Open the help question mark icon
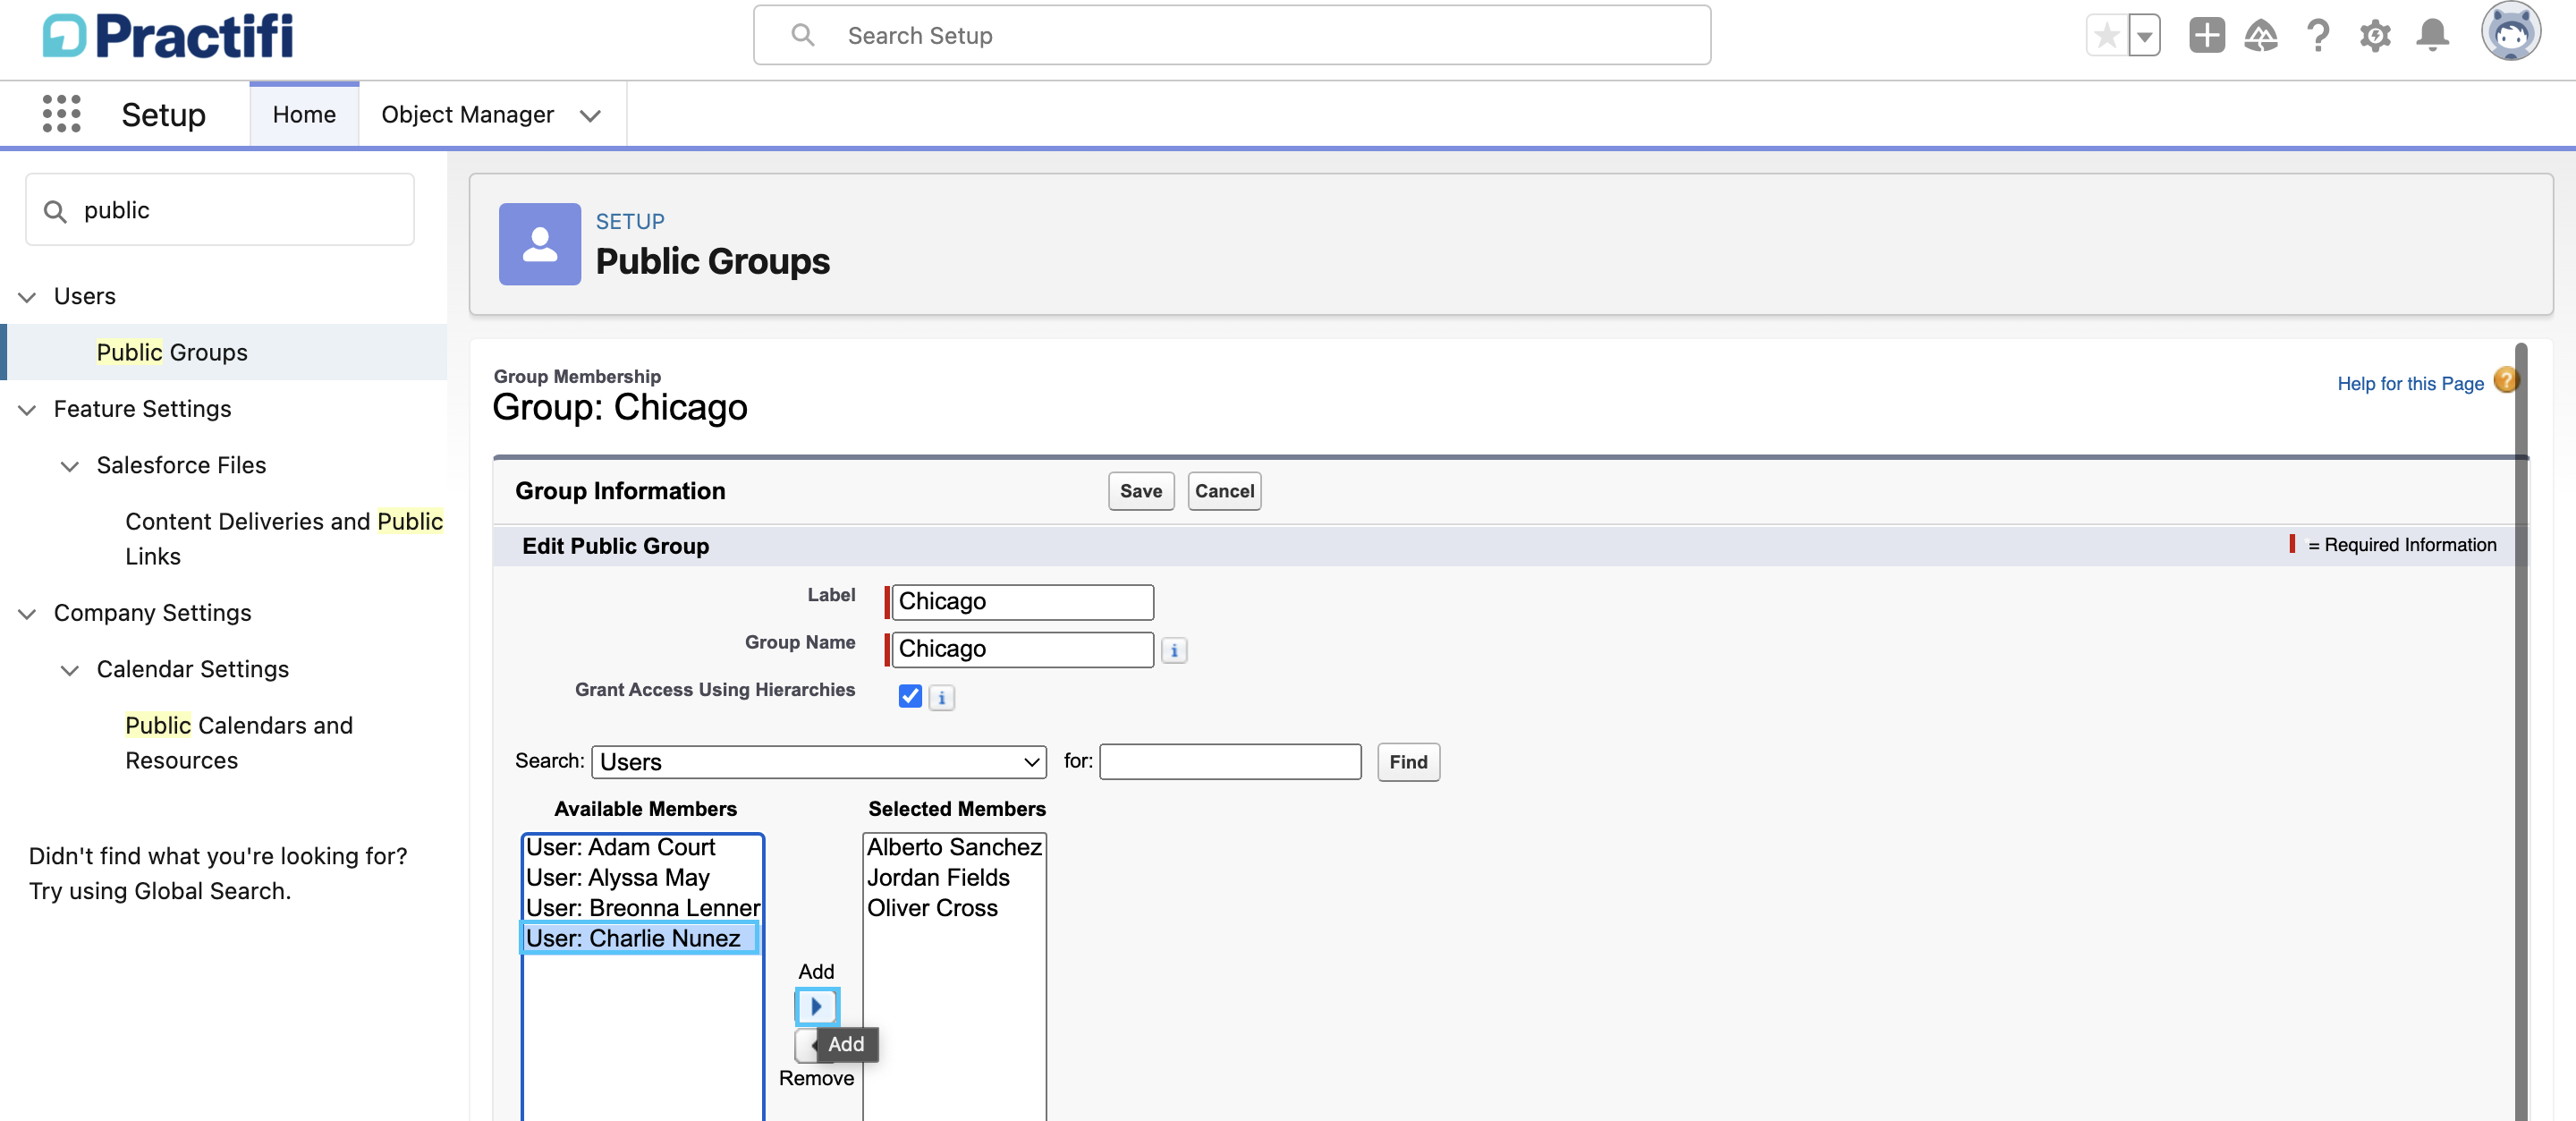The width and height of the screenshot is (2576, 1121). (2318, 36)
